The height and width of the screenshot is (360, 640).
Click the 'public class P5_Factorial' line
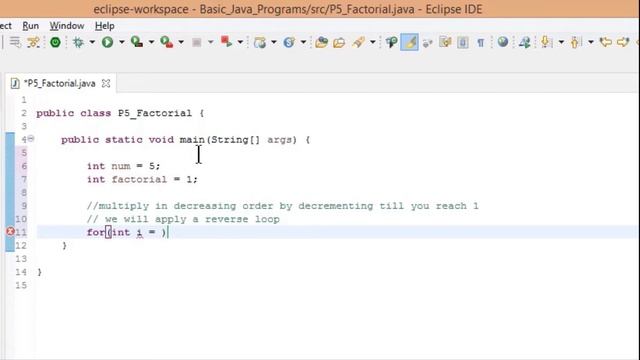coord(120,113)
